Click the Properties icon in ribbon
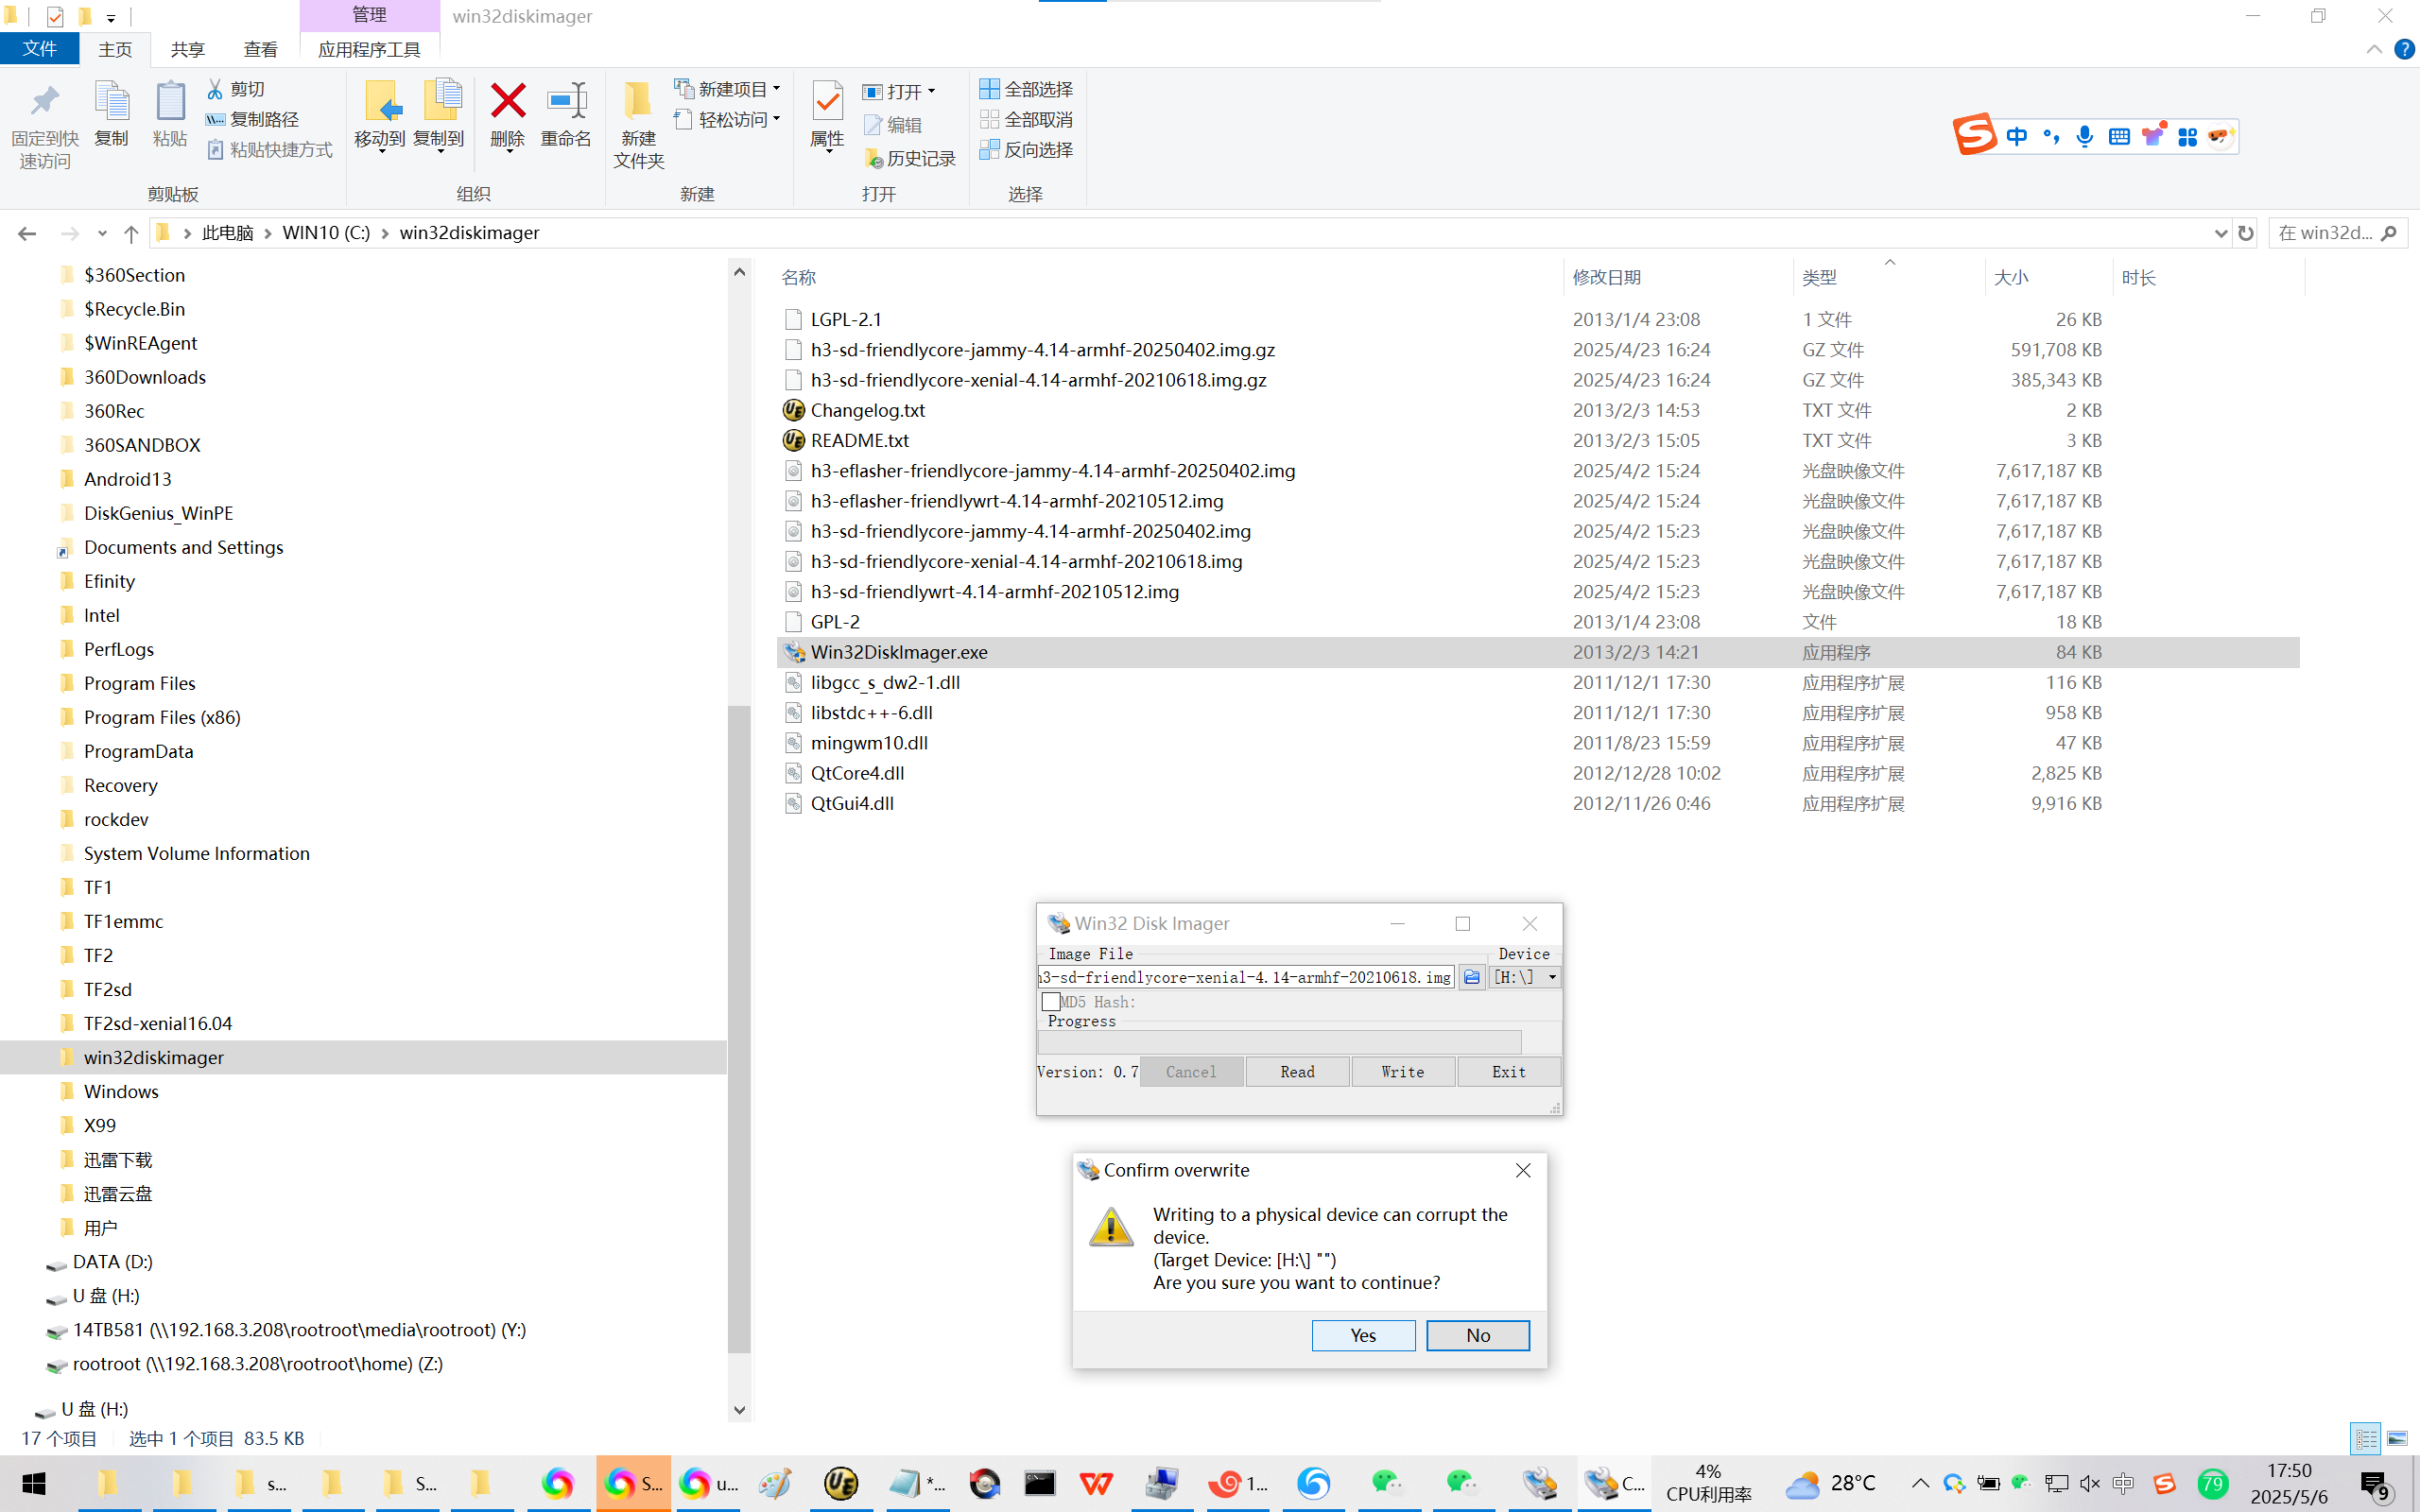 click(827, 102)
